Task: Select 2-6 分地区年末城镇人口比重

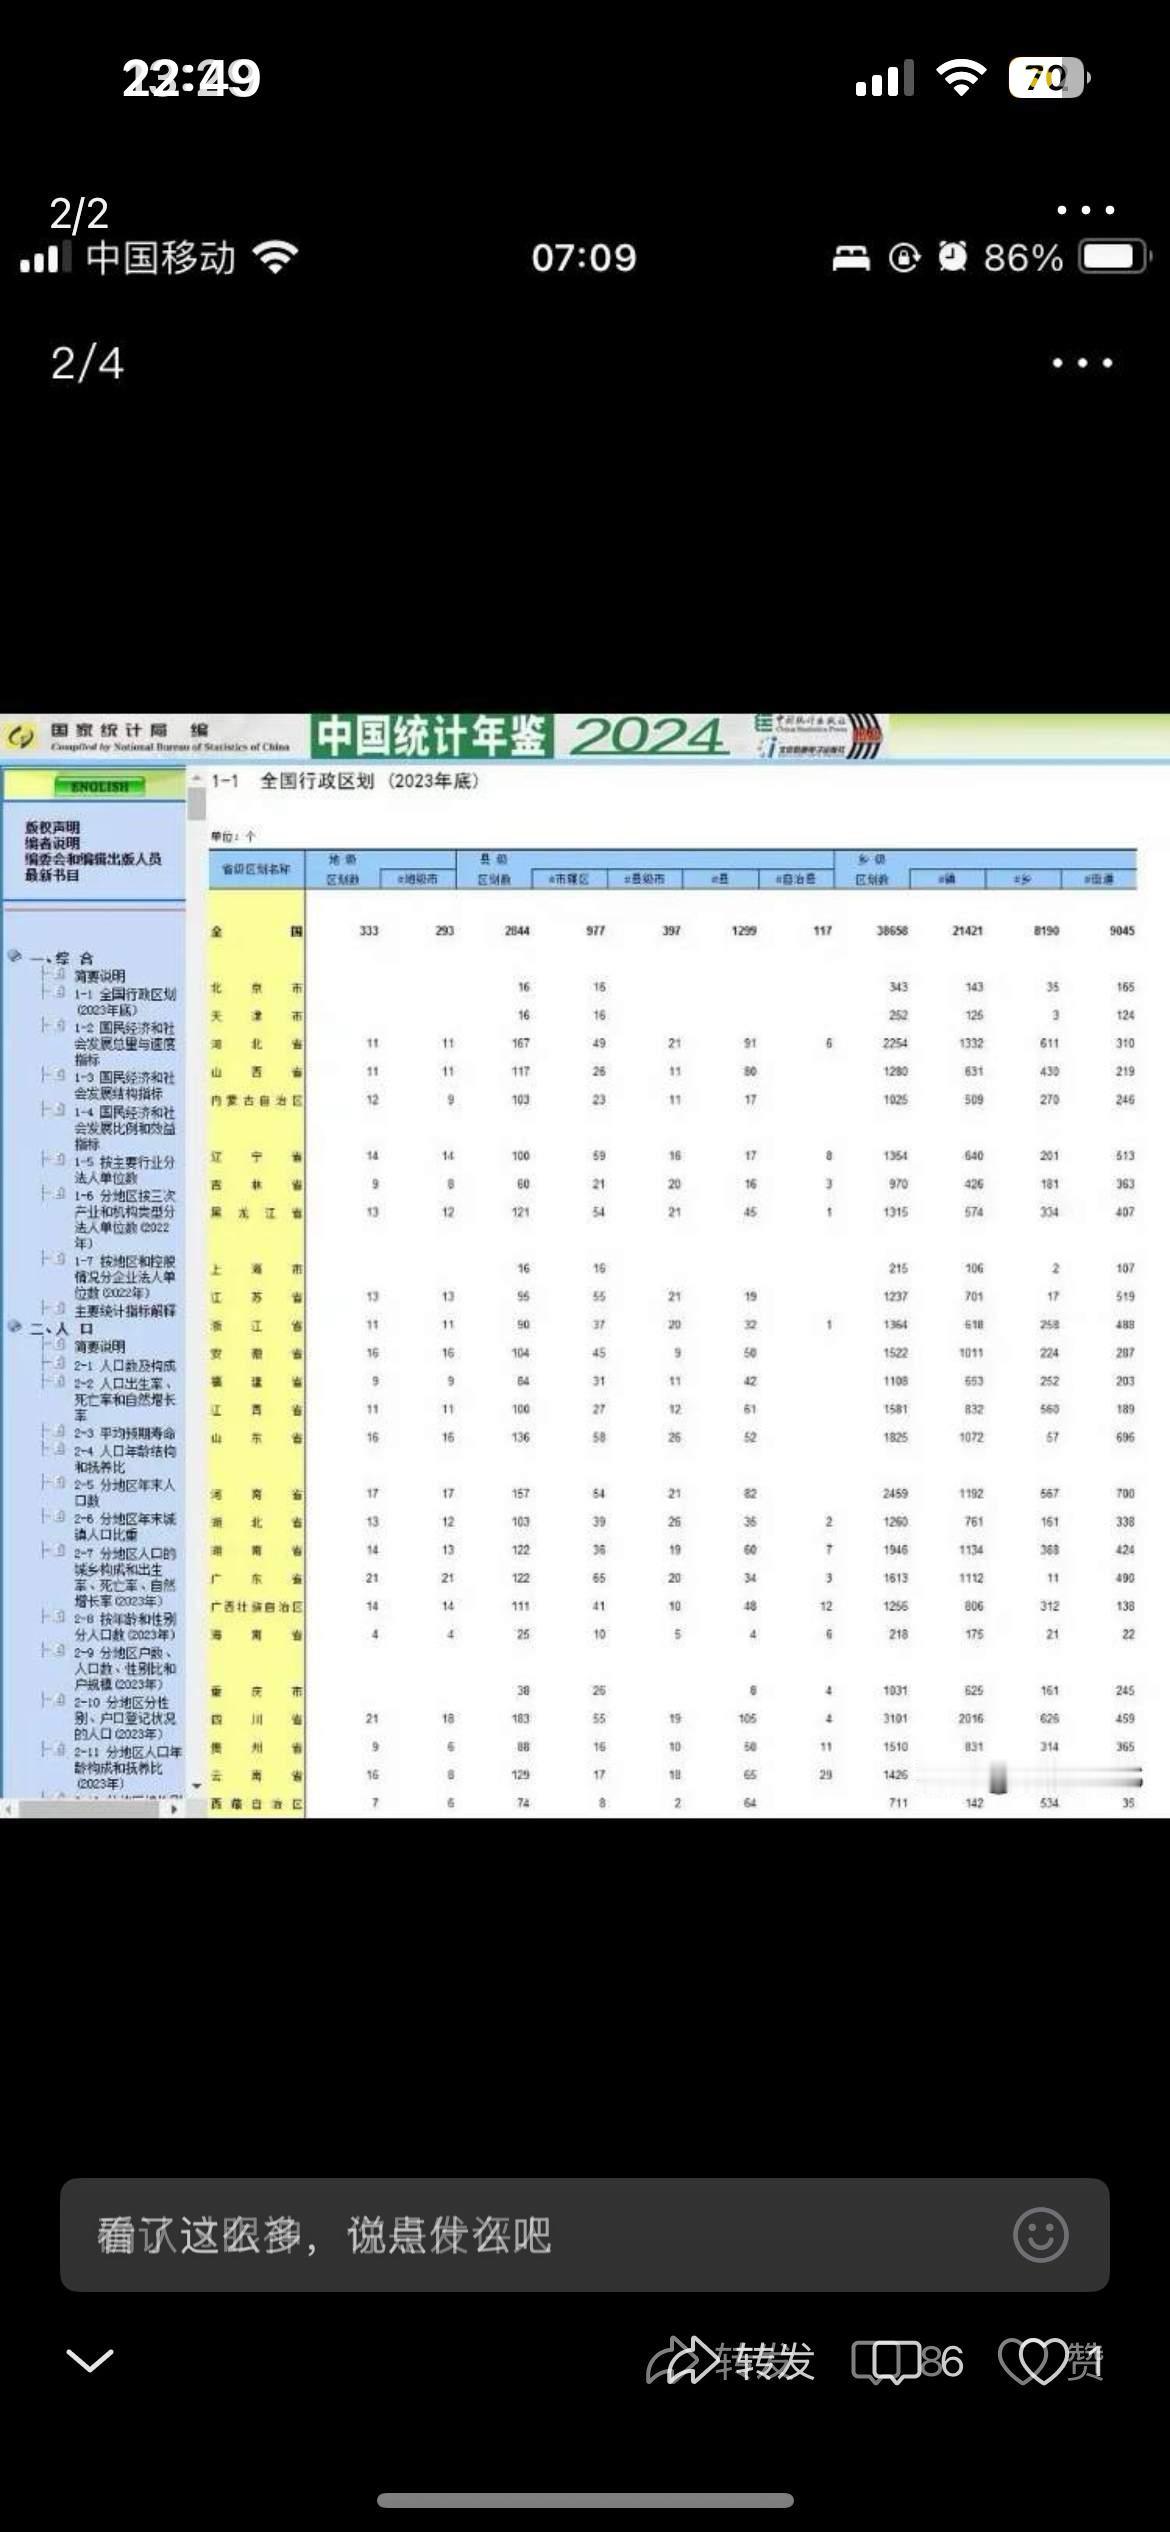Action: pos(125,1526)
